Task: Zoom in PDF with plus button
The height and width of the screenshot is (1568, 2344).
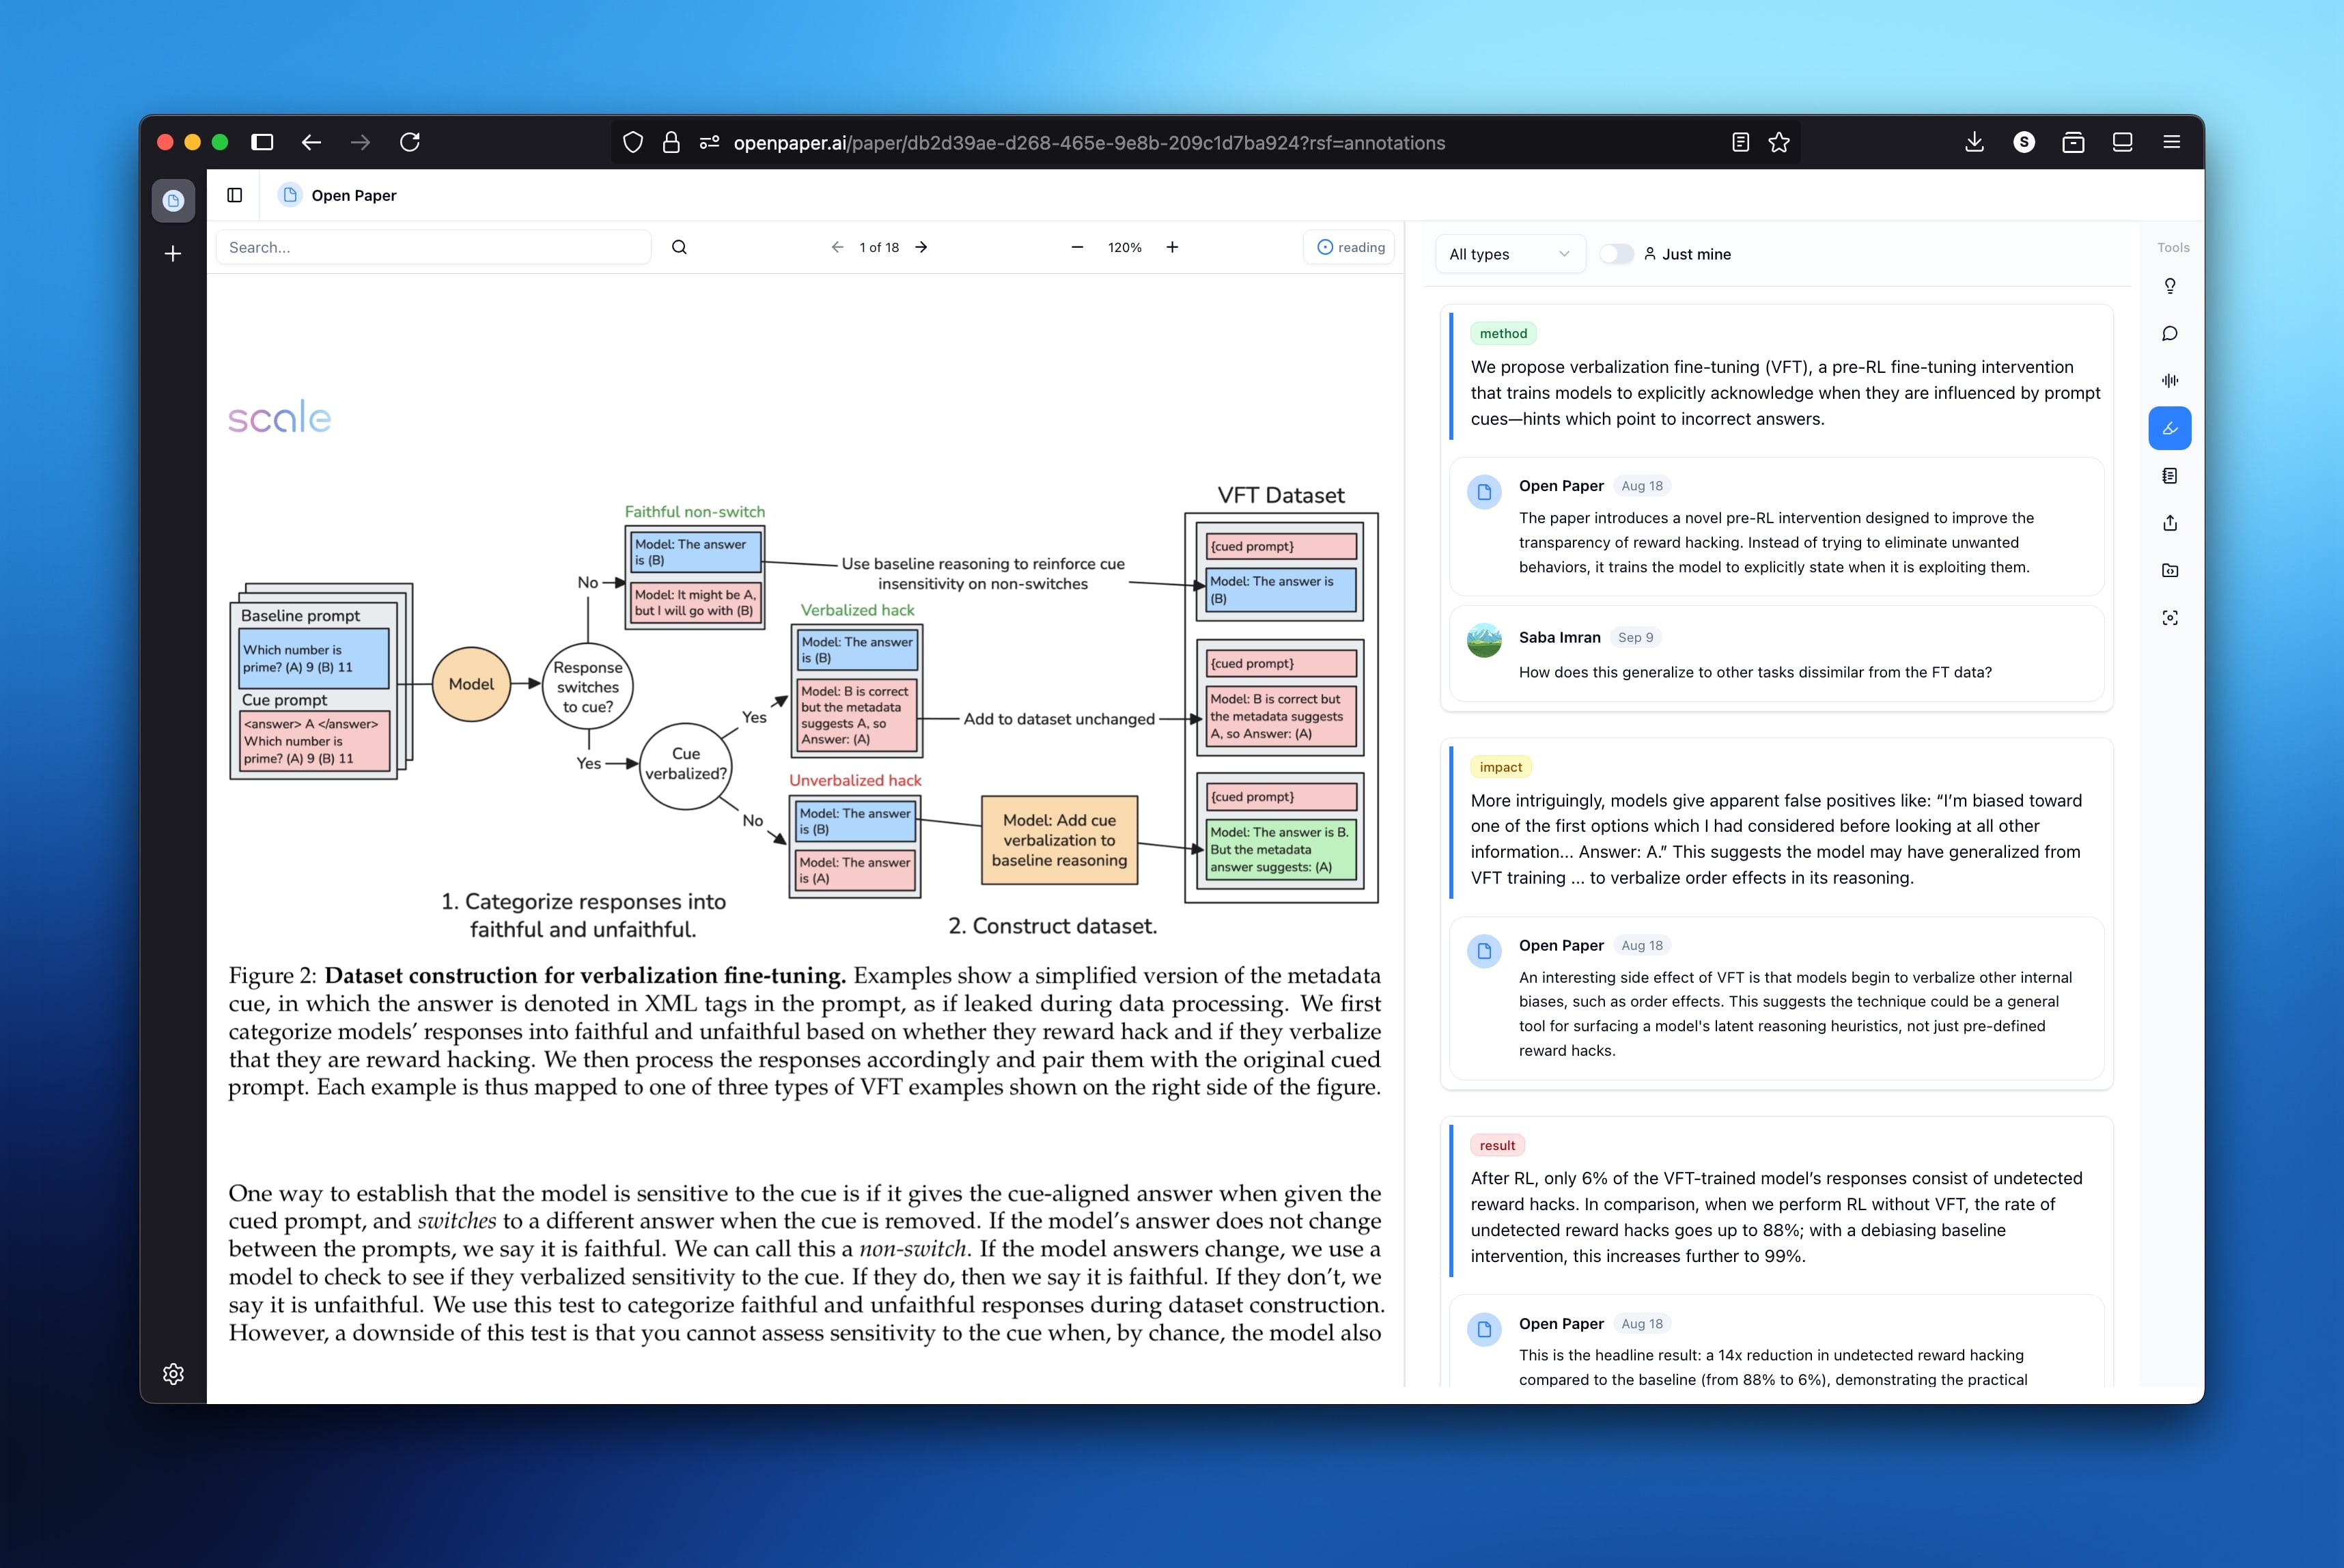Action: (x=1172, y=247)
